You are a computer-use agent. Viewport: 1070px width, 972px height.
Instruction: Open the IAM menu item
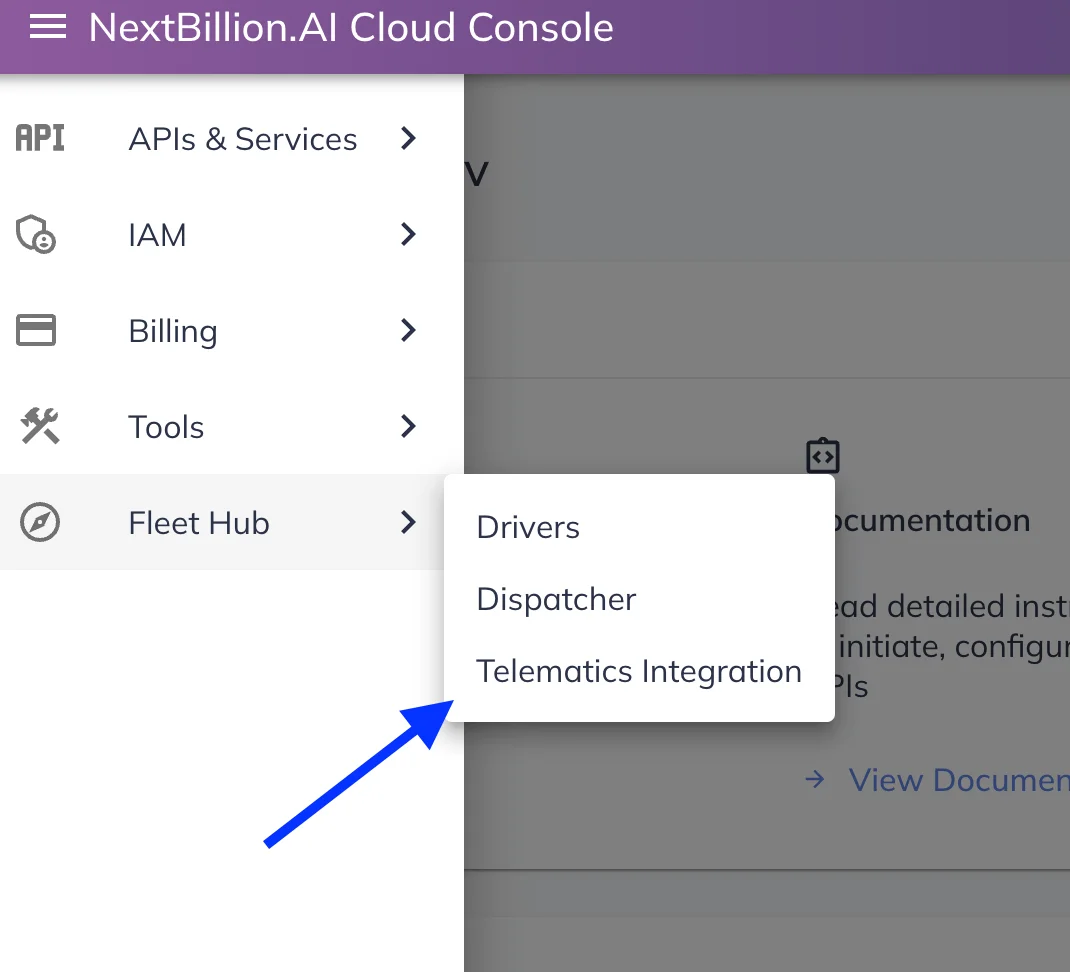coord(232,234)
